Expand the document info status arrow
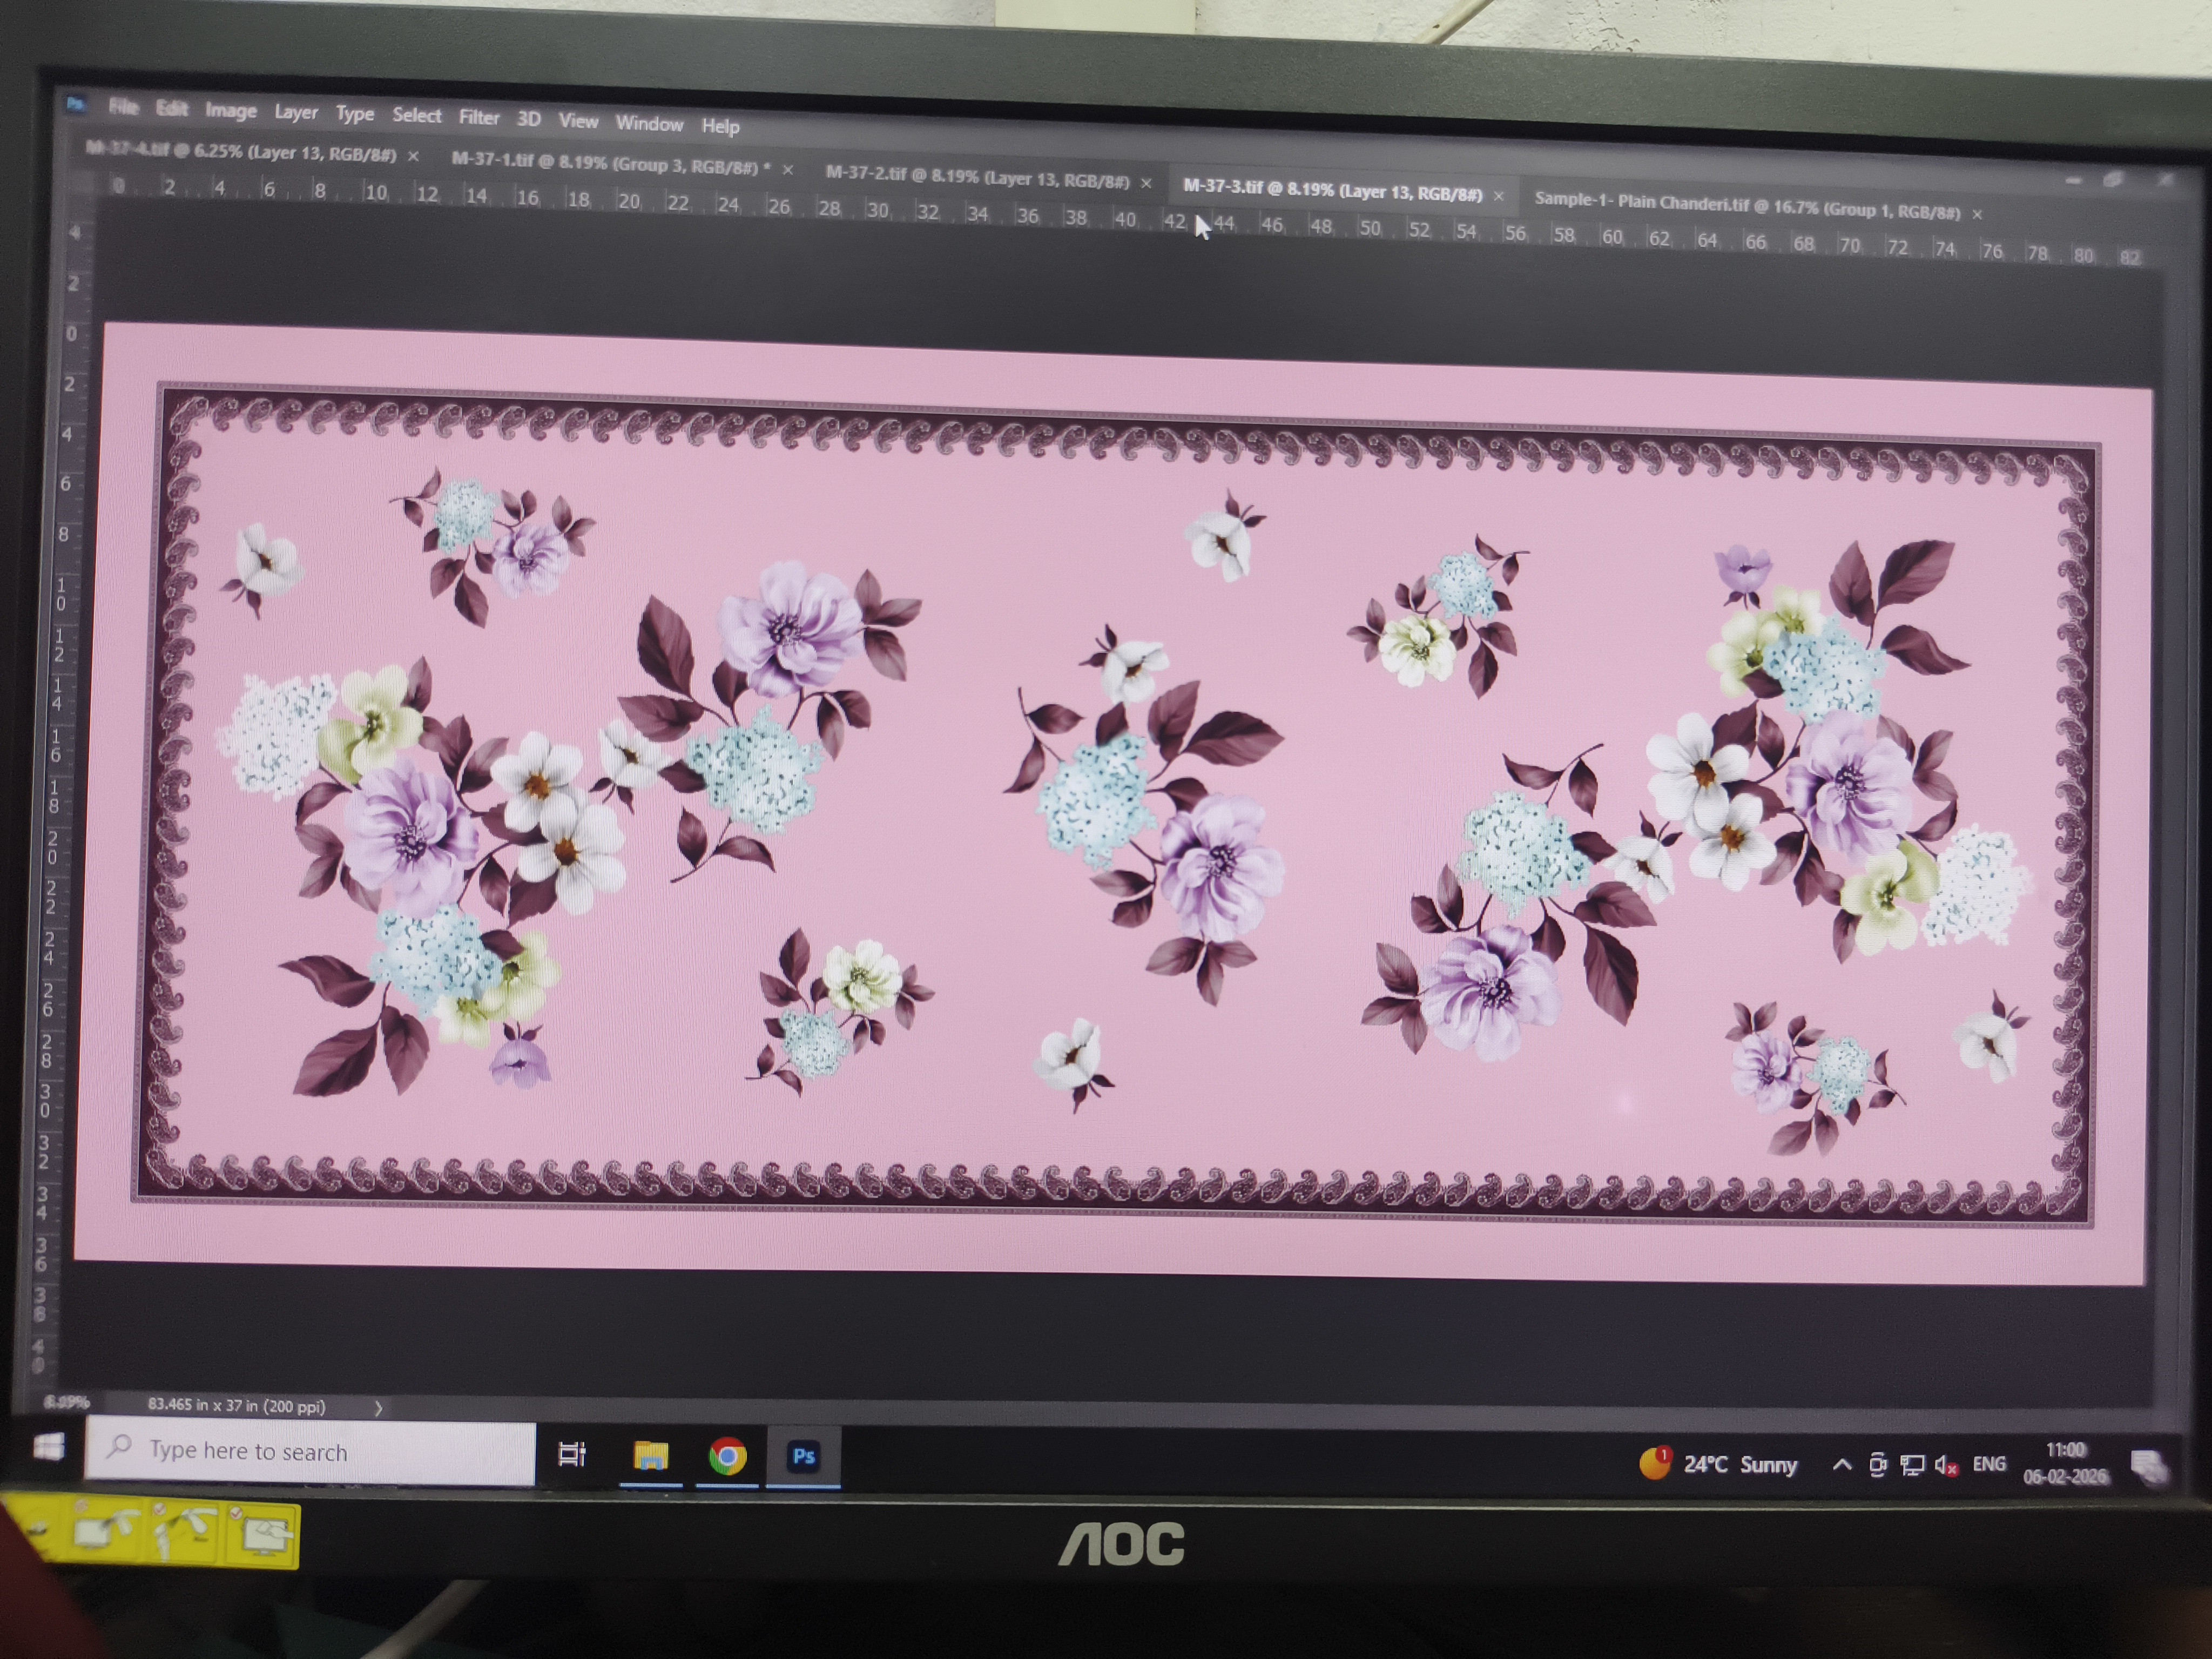 pyautogui.click(x=378, y=1408)
